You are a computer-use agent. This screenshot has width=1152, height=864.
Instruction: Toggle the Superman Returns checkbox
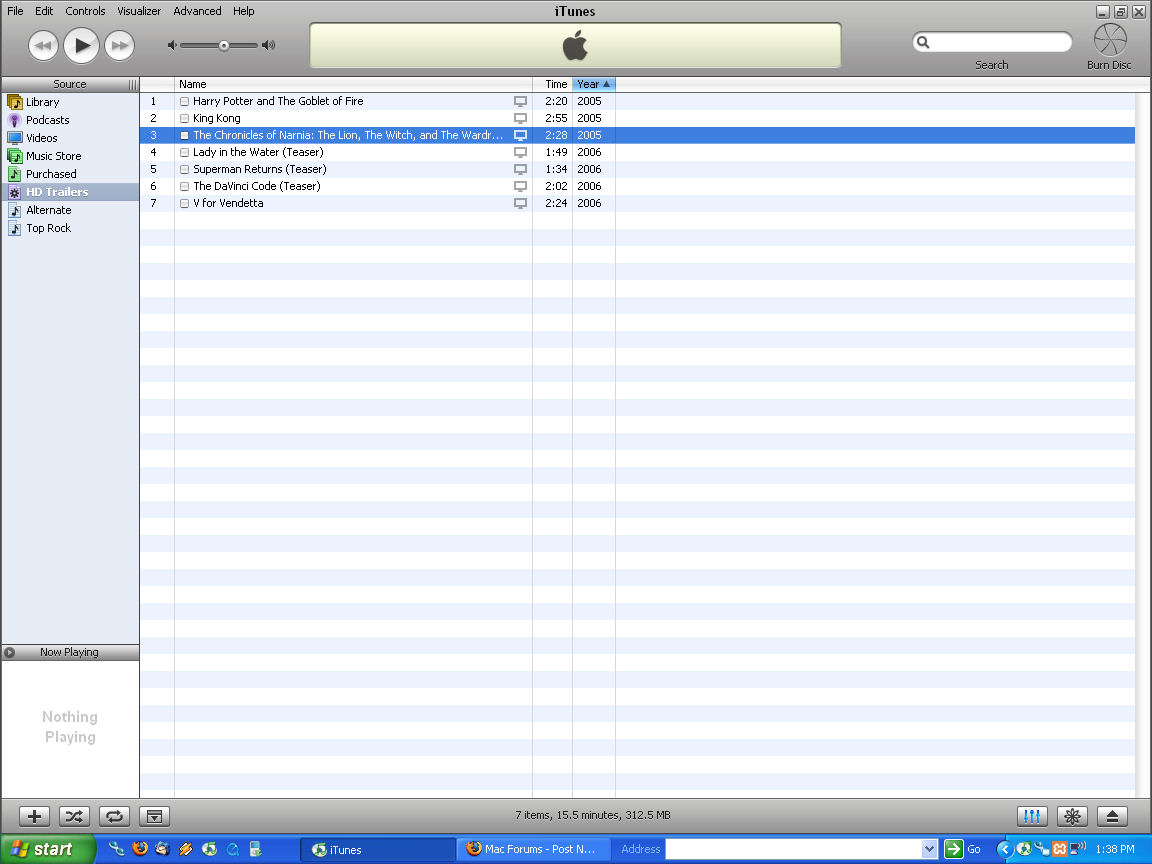184,169
